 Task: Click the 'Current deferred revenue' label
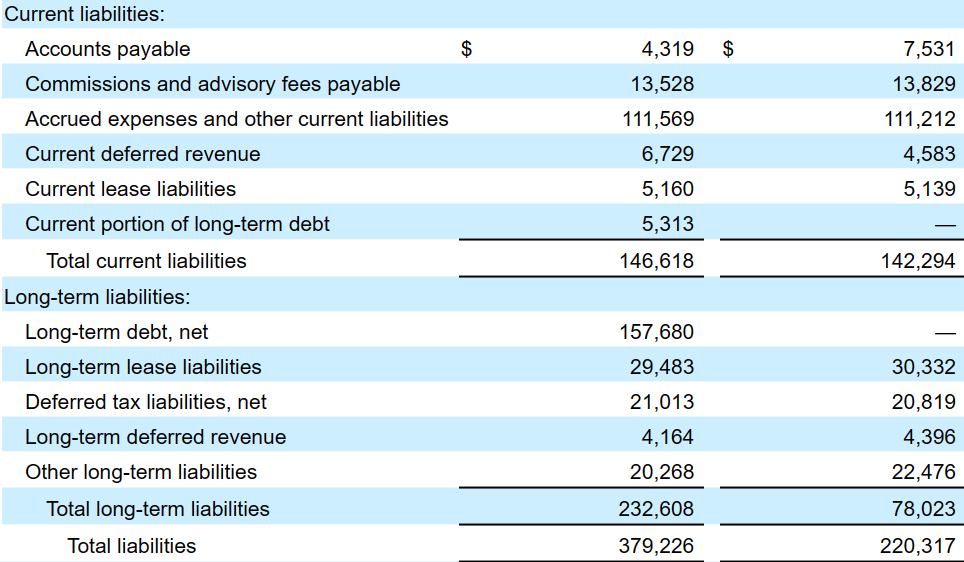(x=142, y=154)
